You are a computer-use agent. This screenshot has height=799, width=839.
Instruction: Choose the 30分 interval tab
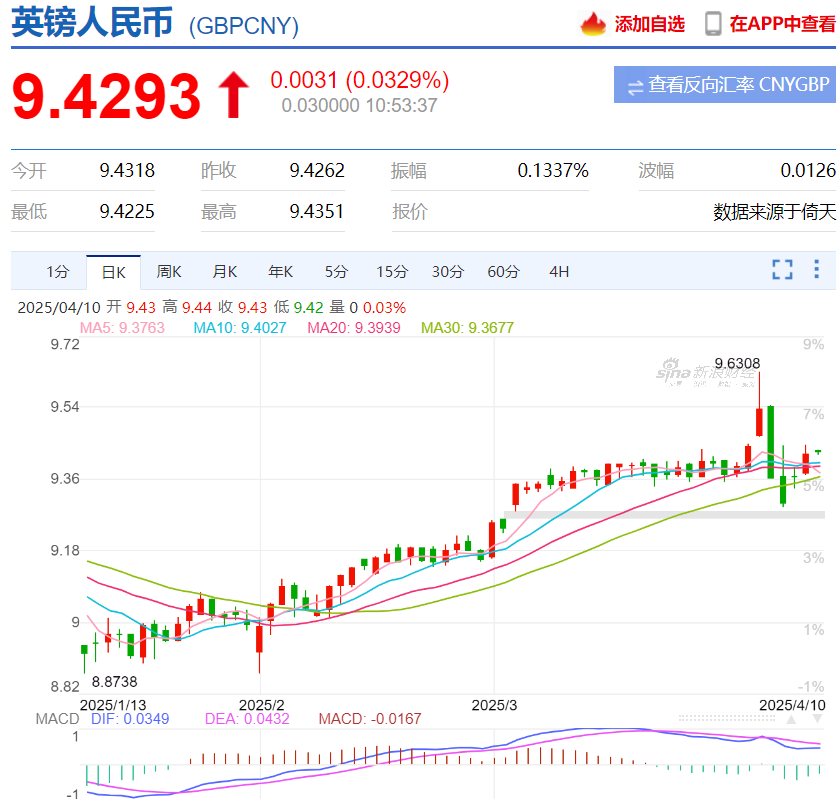tap(448, 271)
